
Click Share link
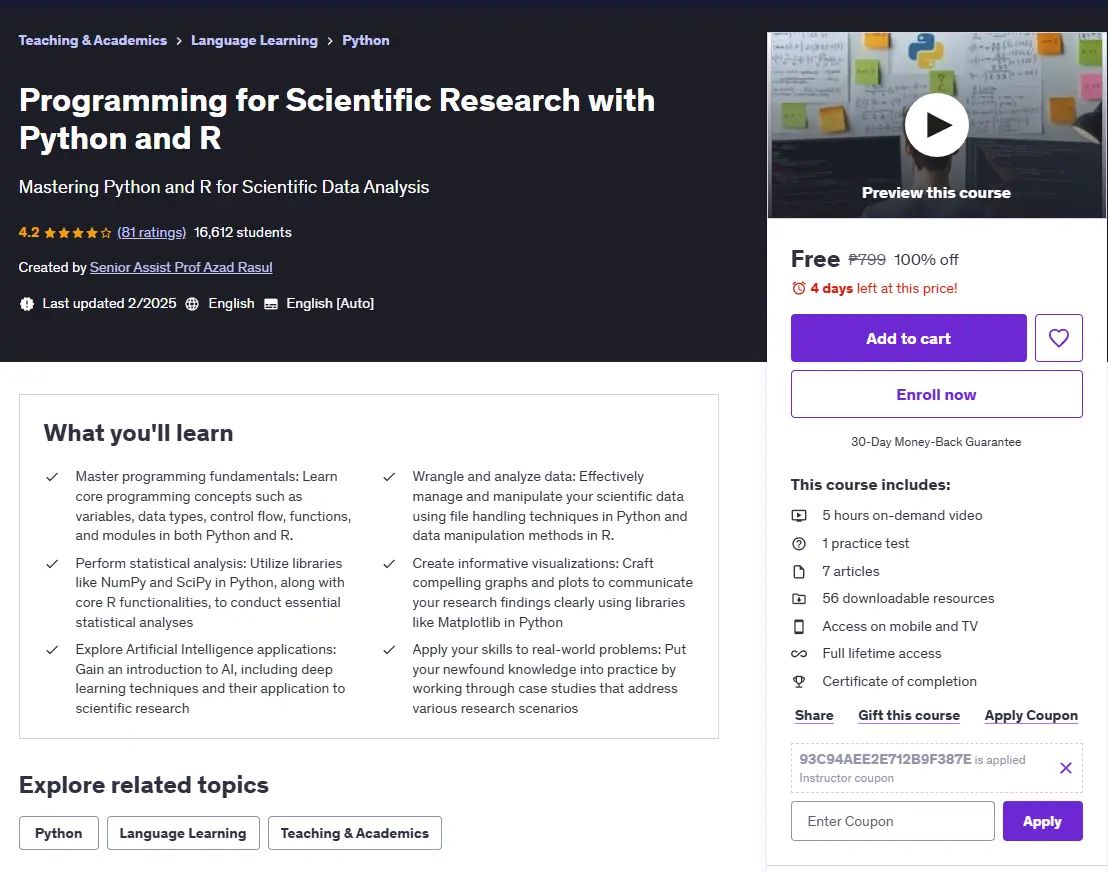click(814, 715)
